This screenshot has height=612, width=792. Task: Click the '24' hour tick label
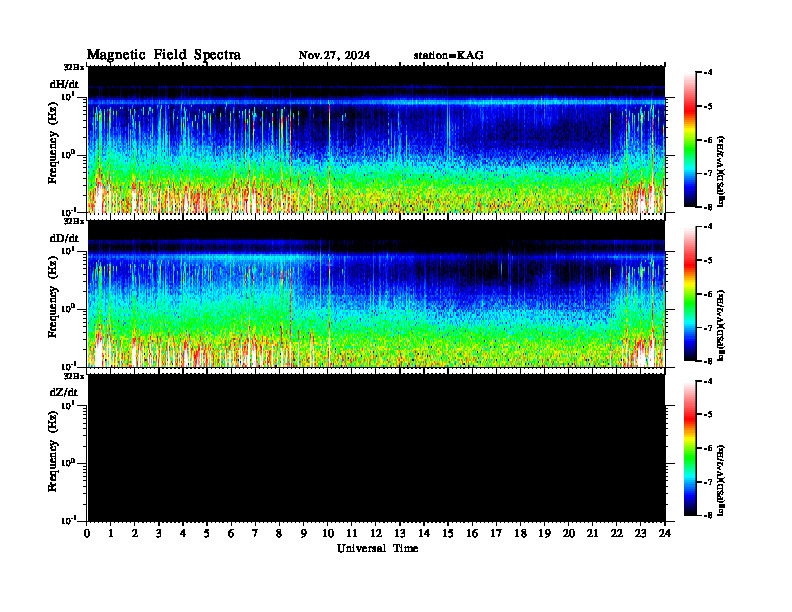pos(665,534)
